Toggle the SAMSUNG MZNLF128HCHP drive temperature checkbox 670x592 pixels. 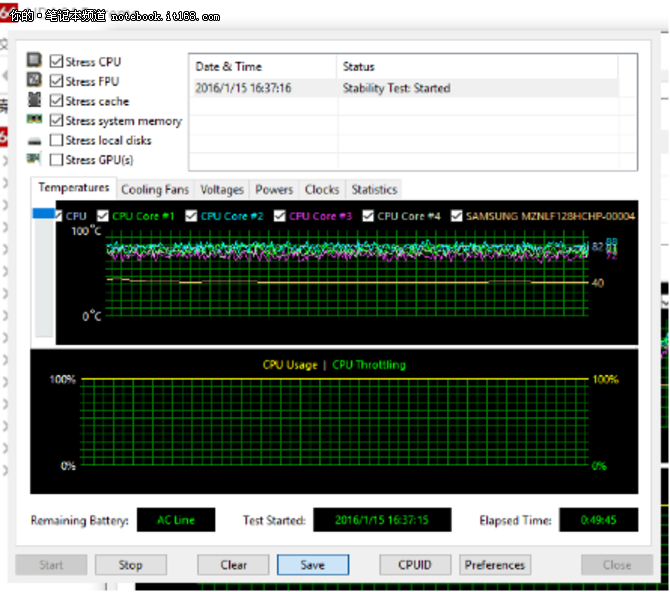click(x=457, y=216)
